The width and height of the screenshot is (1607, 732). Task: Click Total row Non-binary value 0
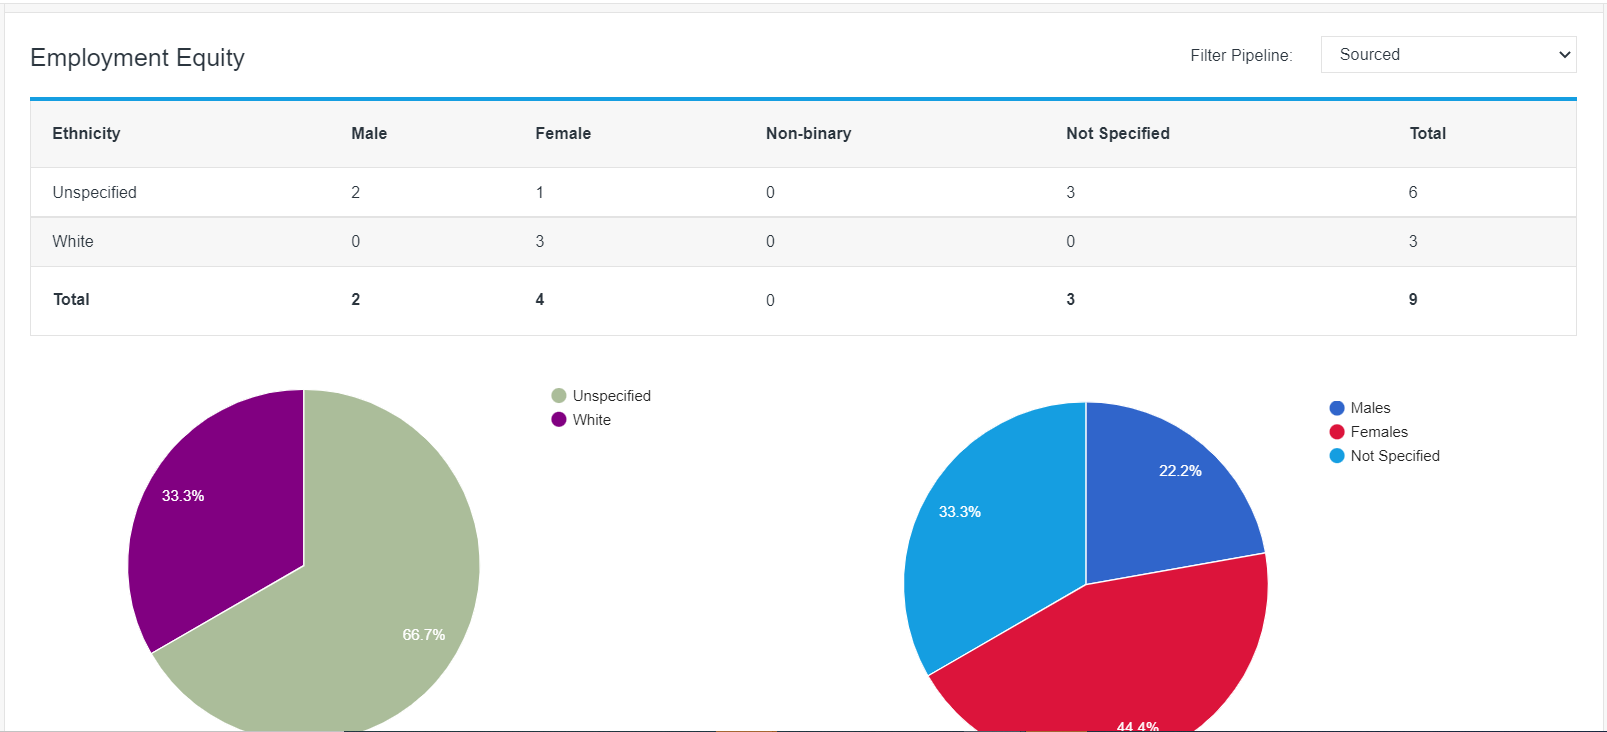[x=770, y=300]
